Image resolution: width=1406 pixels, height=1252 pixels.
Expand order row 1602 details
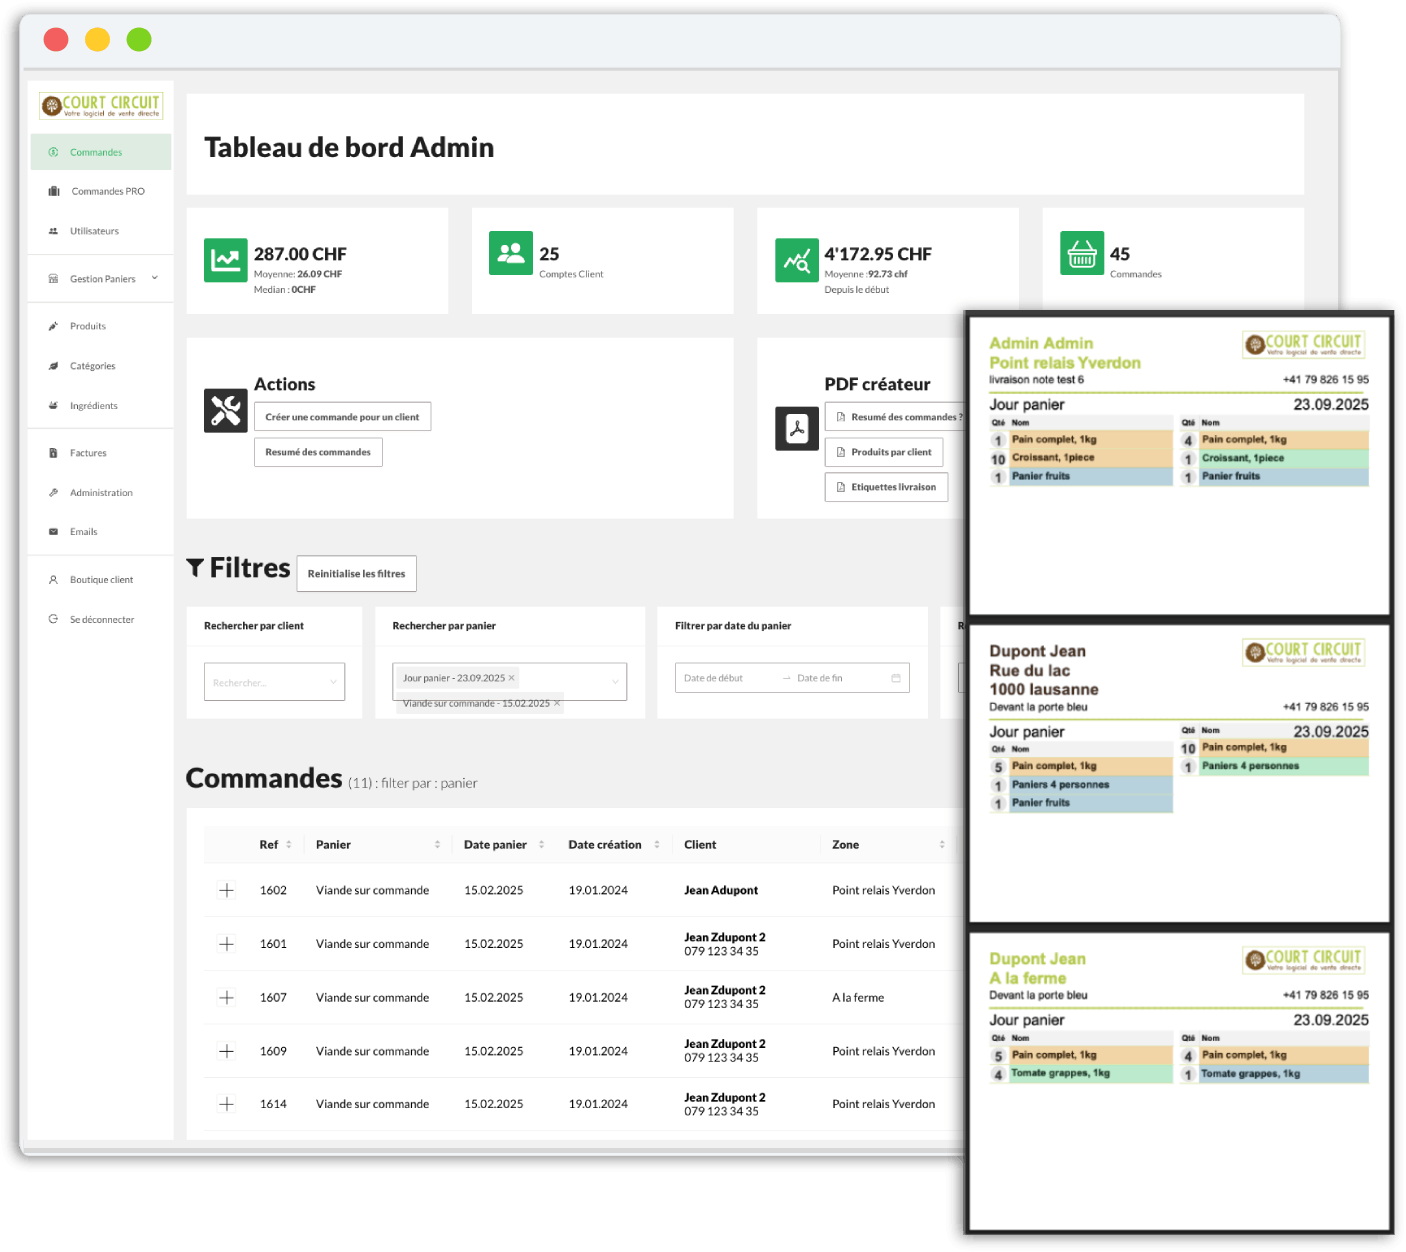227,890
